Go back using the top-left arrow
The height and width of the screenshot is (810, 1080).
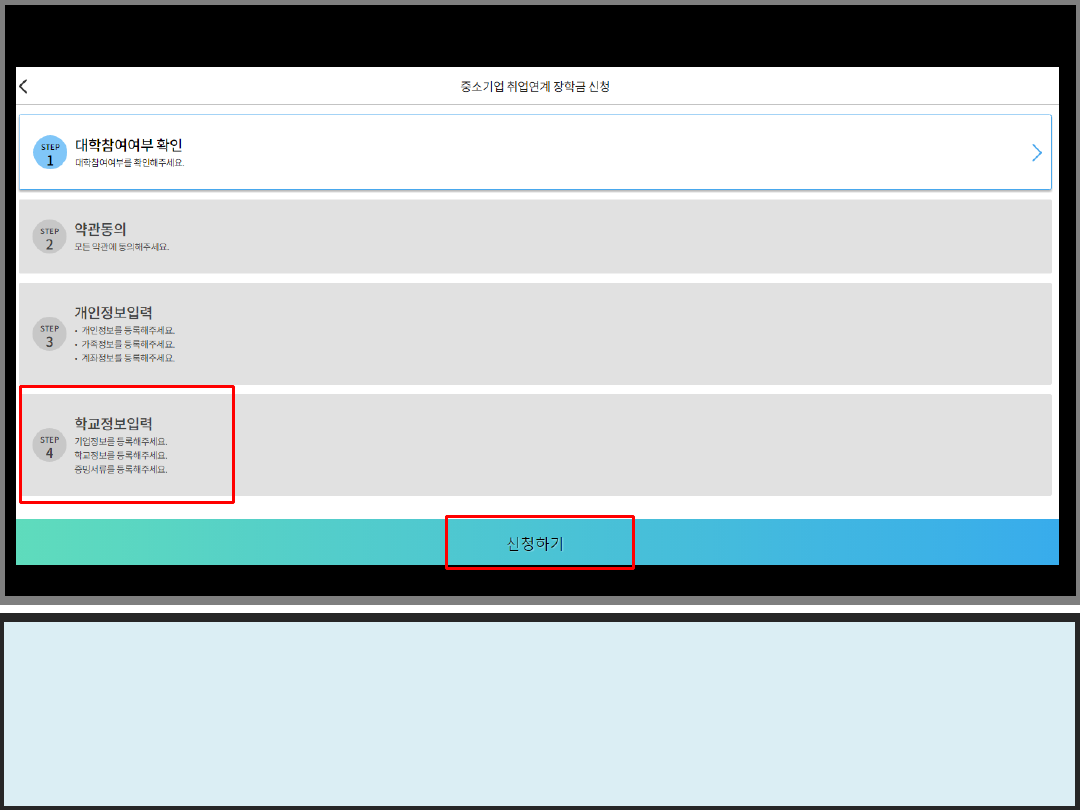pos(24,86)
